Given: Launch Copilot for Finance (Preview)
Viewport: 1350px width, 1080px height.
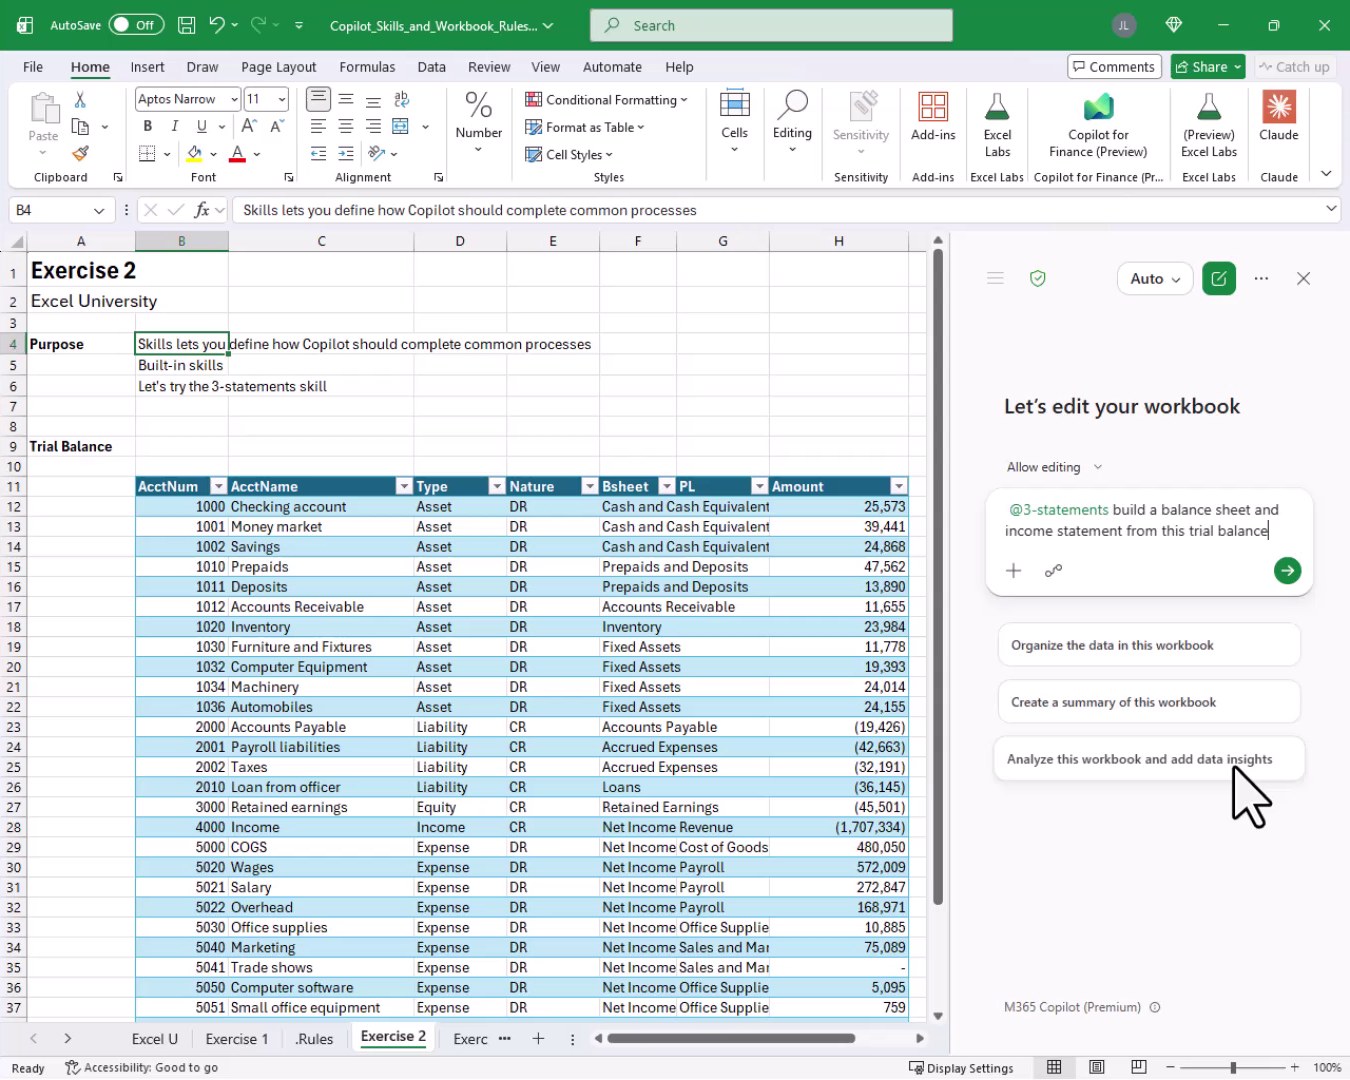Looking at the screenshot, I should (x=1098, y=125).
